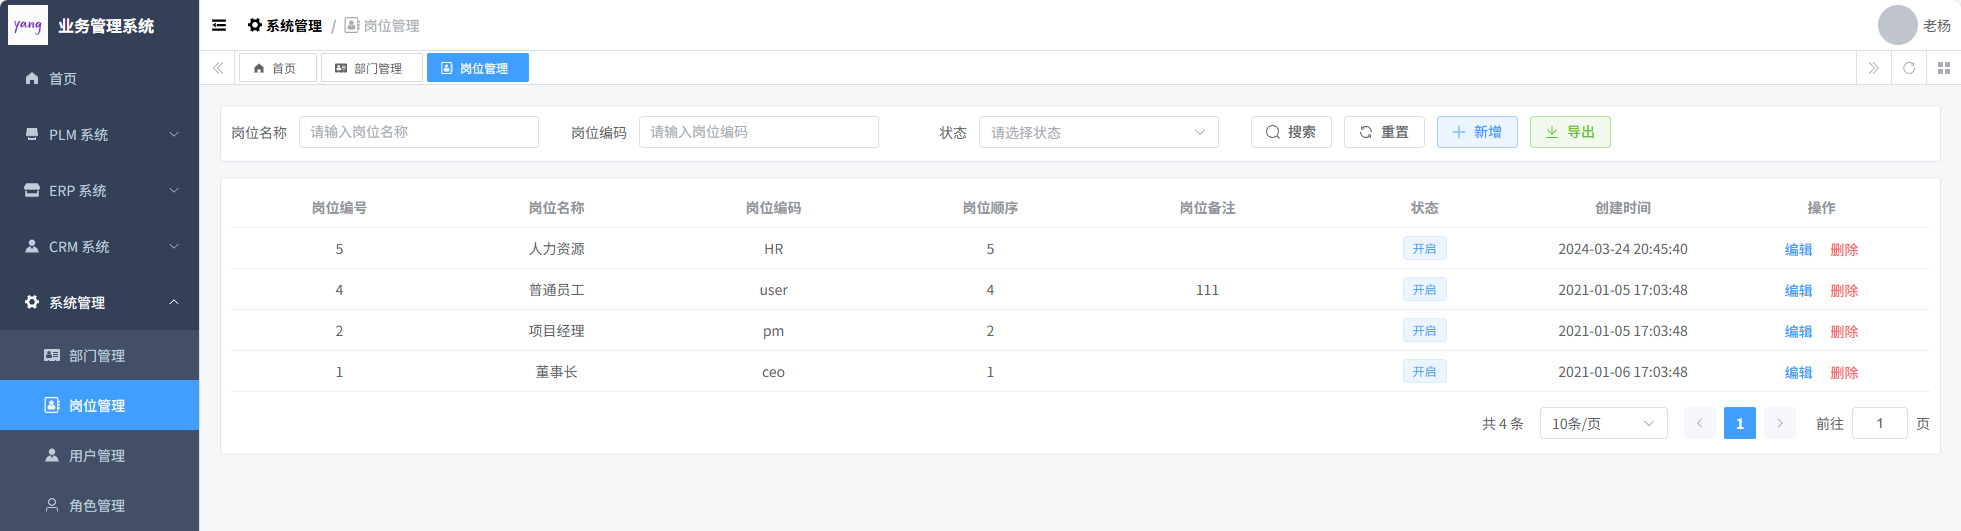
Task: Open the grid tab options icon
Action: 1943,68
